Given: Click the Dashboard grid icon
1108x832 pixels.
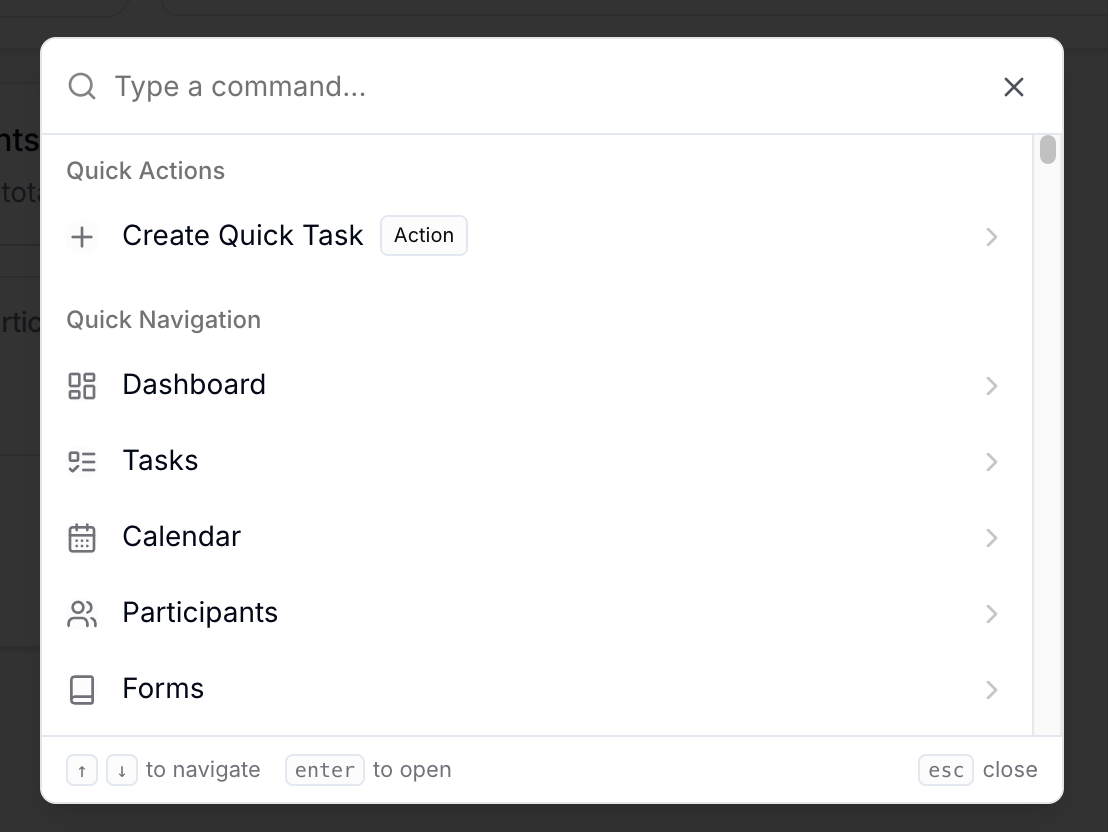Looking at the screenshot, I should tap(82, 386).
